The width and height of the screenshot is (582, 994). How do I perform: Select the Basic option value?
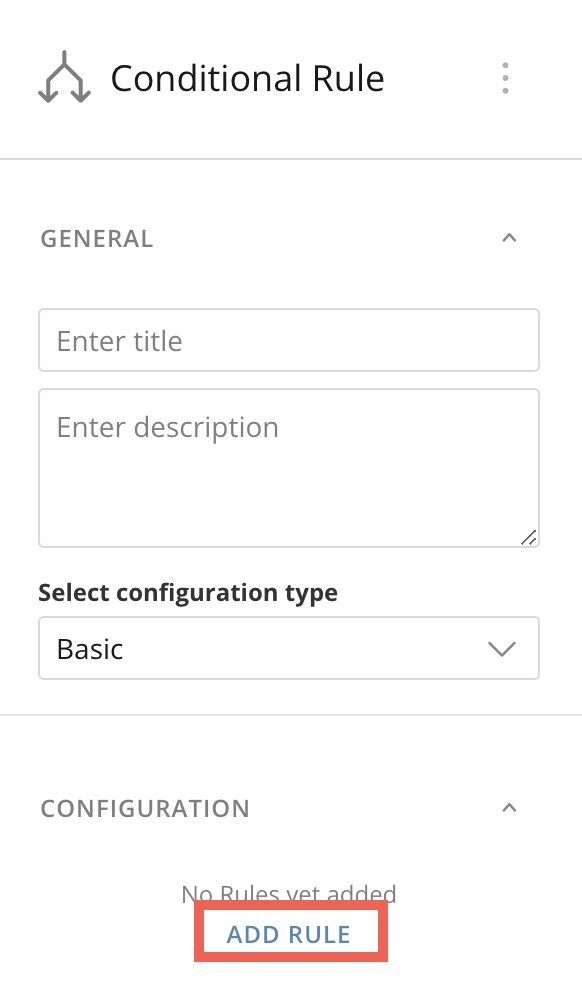pyautogui.click(x=92, y=648)
